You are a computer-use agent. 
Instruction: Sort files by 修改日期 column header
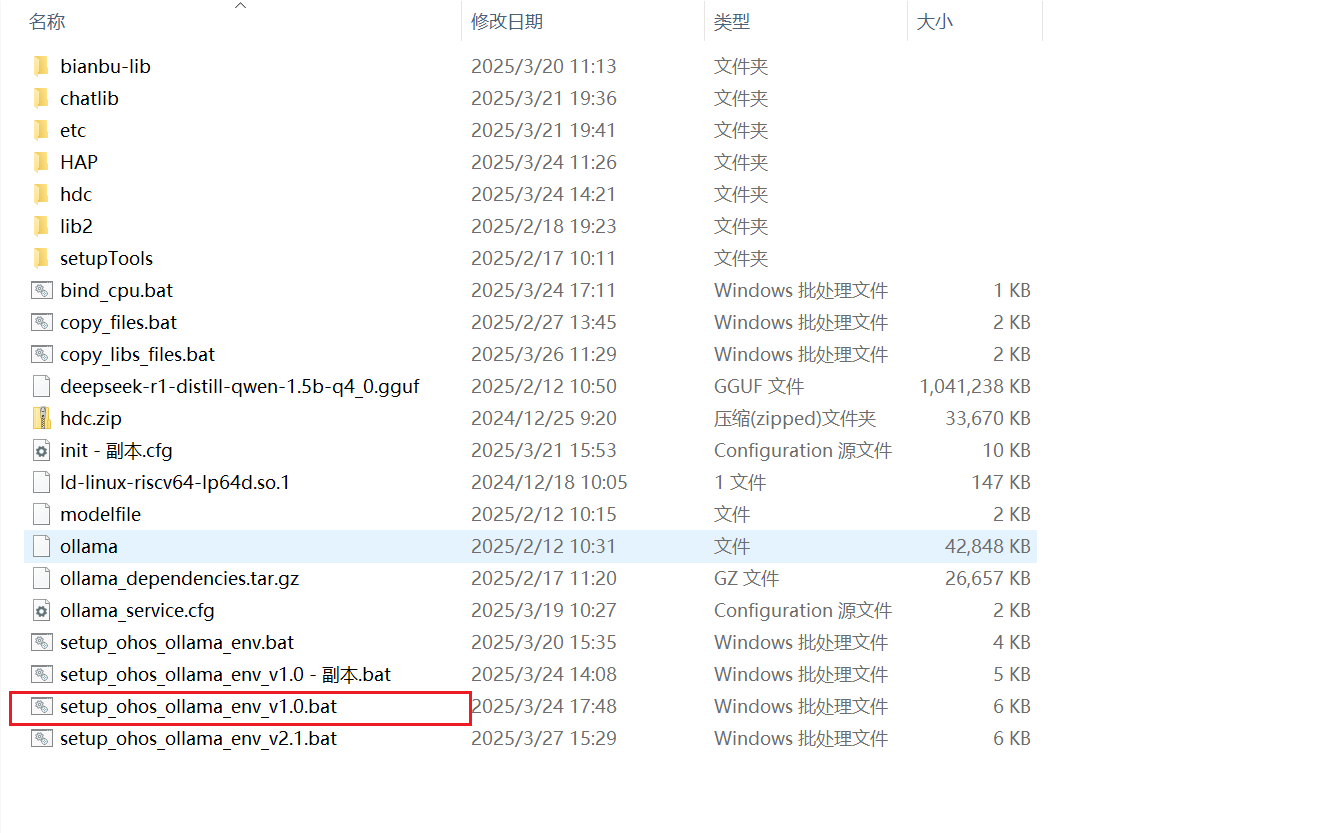pyautogui.click(x=507, y=21)
